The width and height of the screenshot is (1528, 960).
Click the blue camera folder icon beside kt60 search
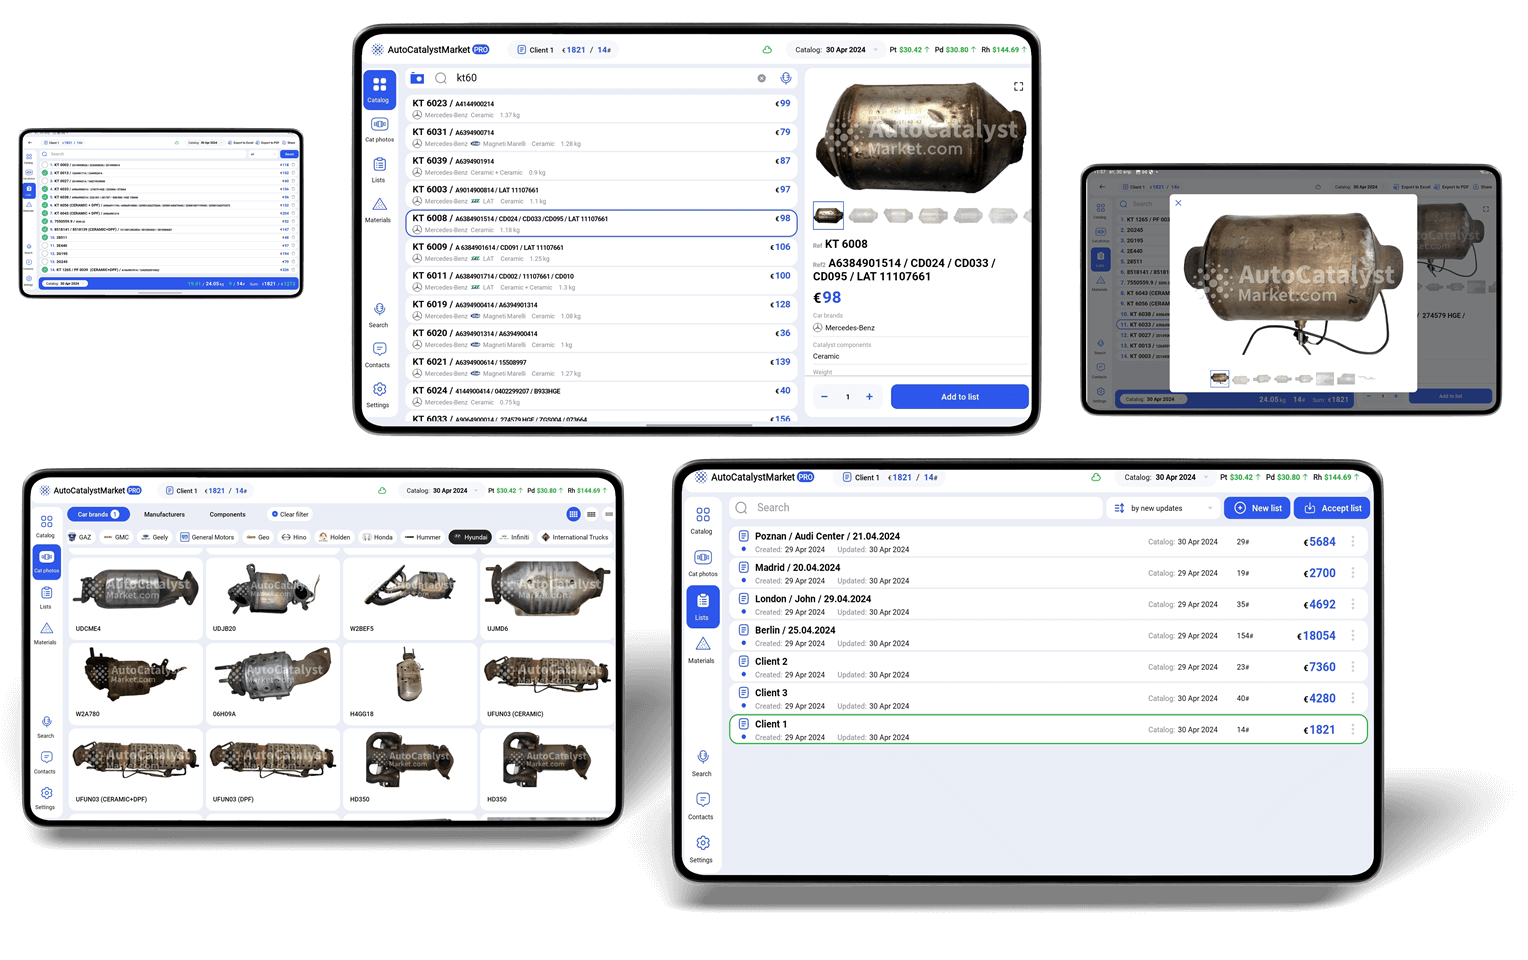pos(417,78)
